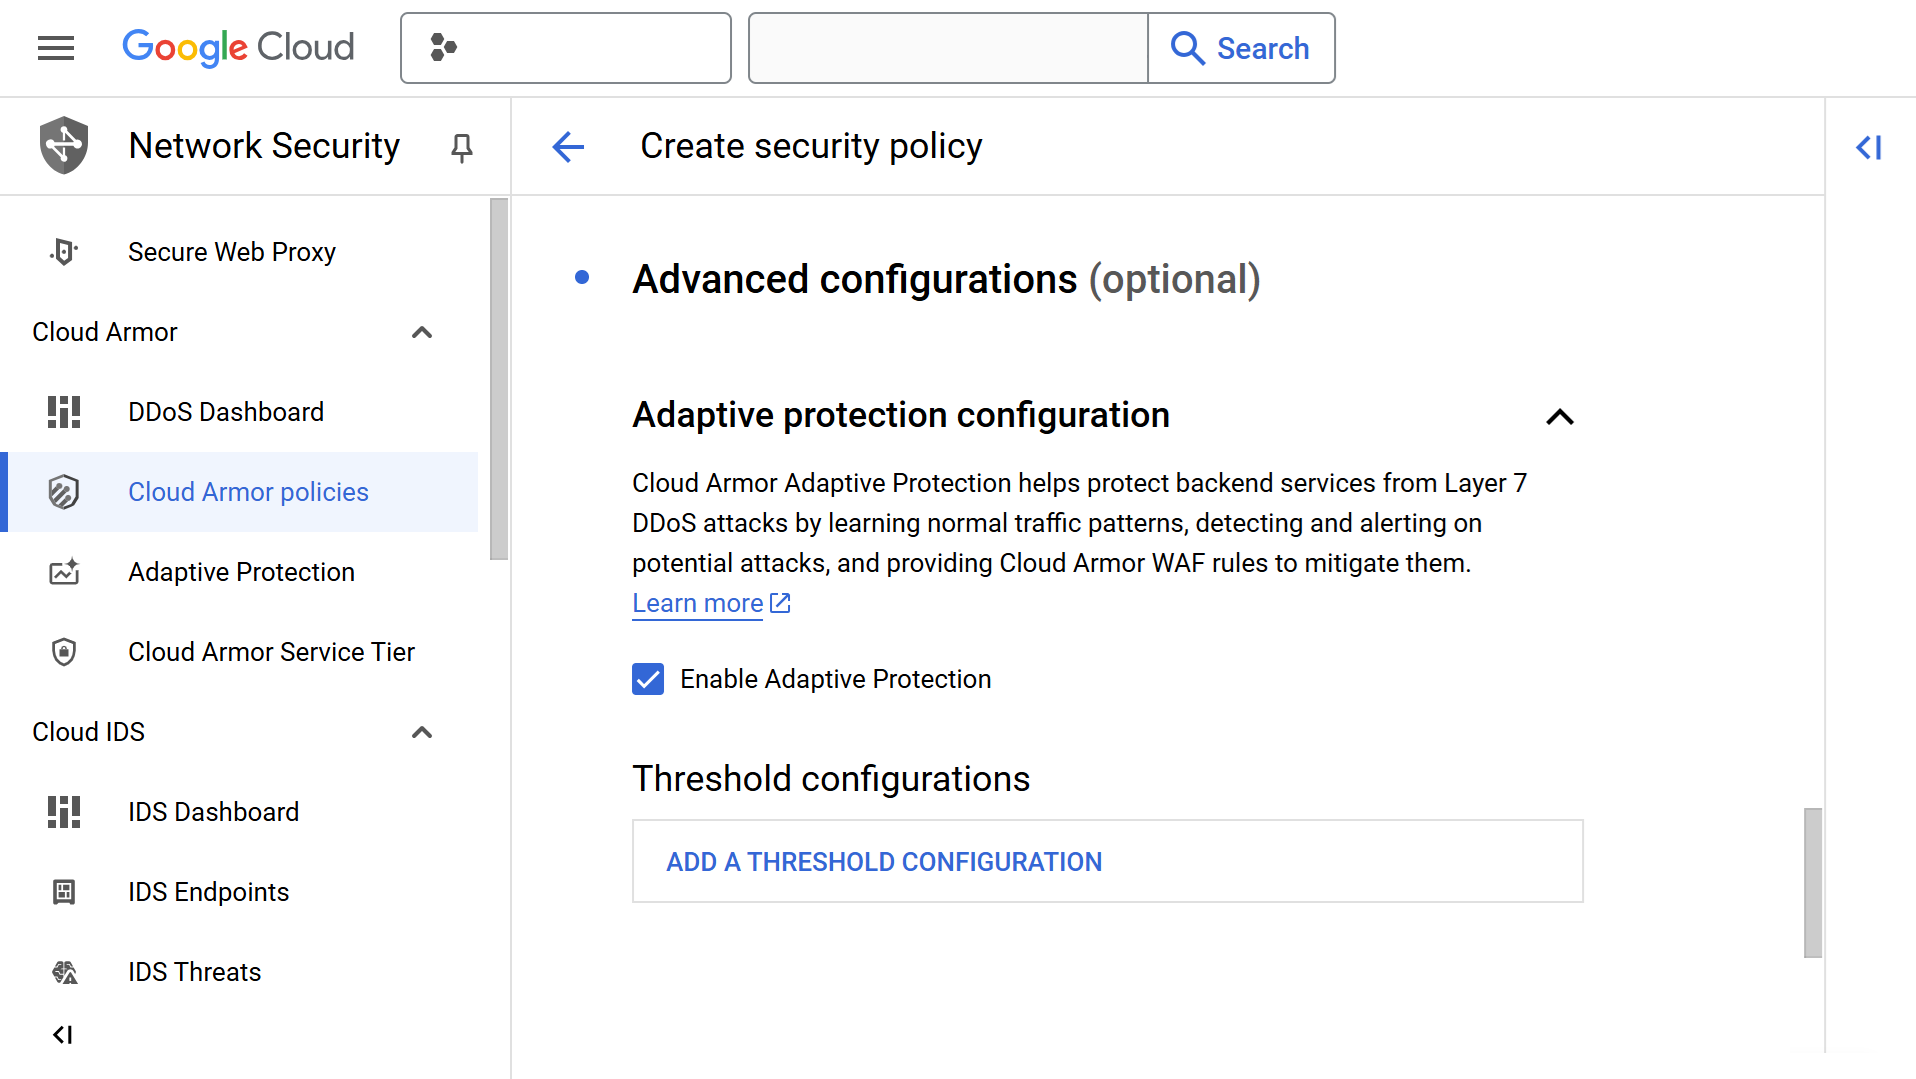This screenshot has height=1079, width=1916.
Task: Select Cloud Armor Service Tier menu item
Action: pos(271,652)
